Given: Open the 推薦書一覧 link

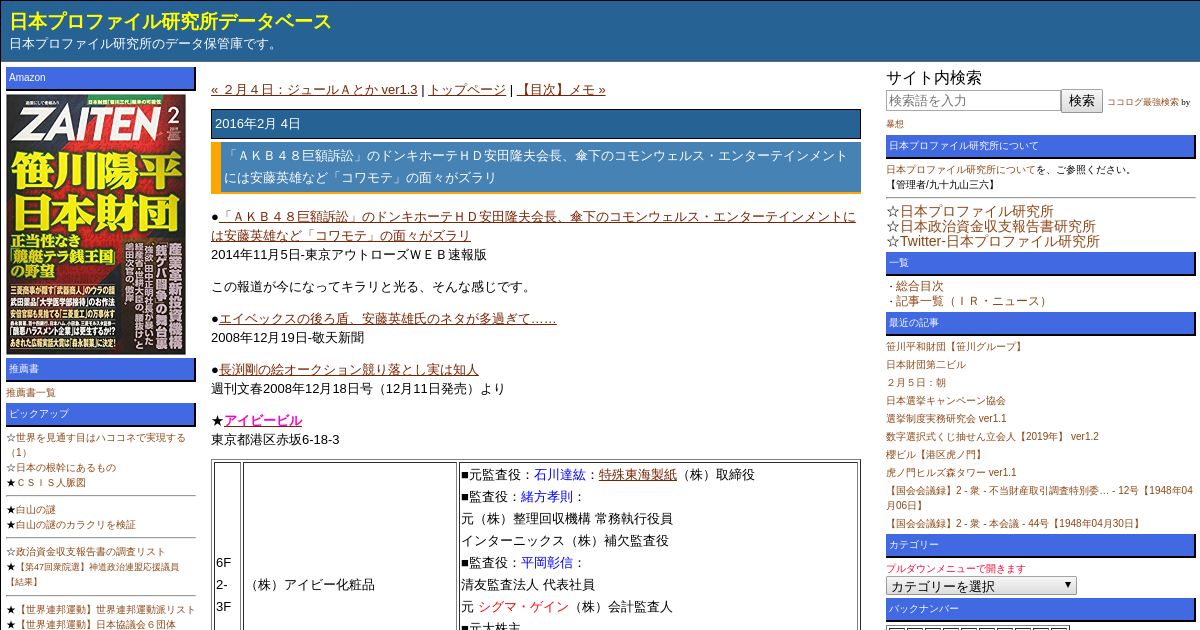Looking at the screenshot, I should pos(31,393).
